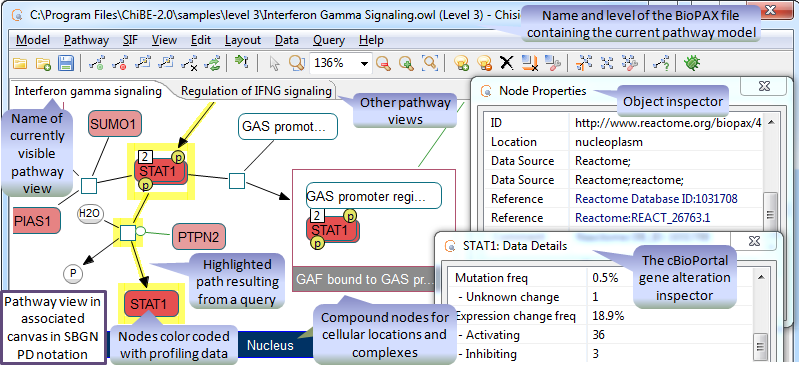Switch to Regulation of IFNG signaling tab
The image size is (799, 365).
click(x=256, y=91)
